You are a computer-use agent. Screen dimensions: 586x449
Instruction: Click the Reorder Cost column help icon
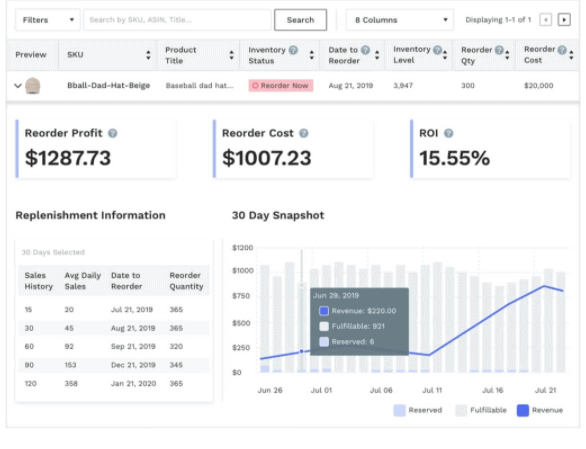tap(562, 49)
